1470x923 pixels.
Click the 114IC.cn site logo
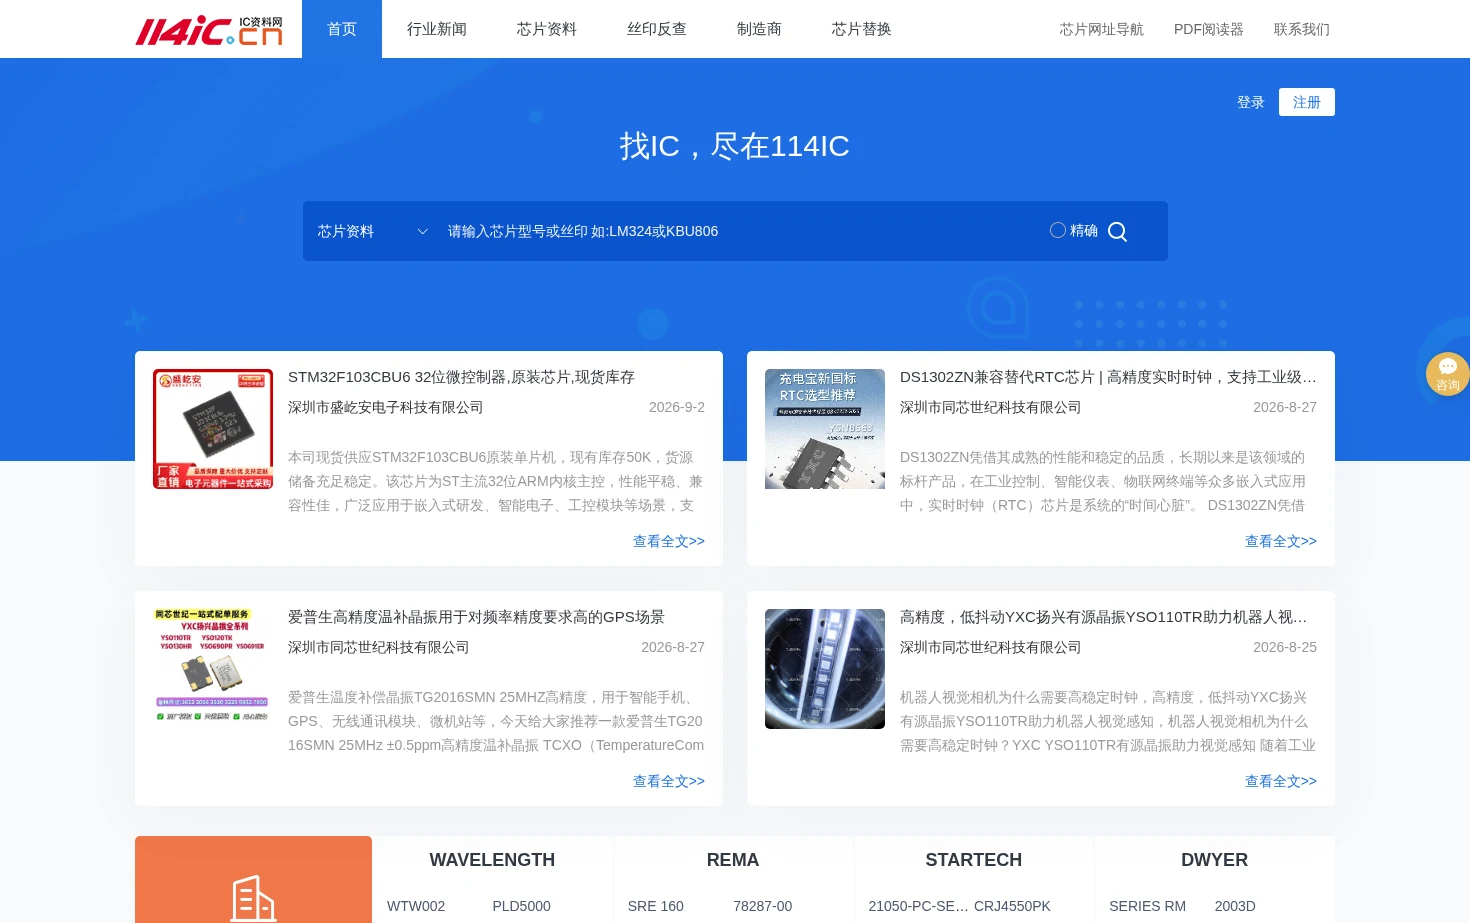click(x=209, y=30)
